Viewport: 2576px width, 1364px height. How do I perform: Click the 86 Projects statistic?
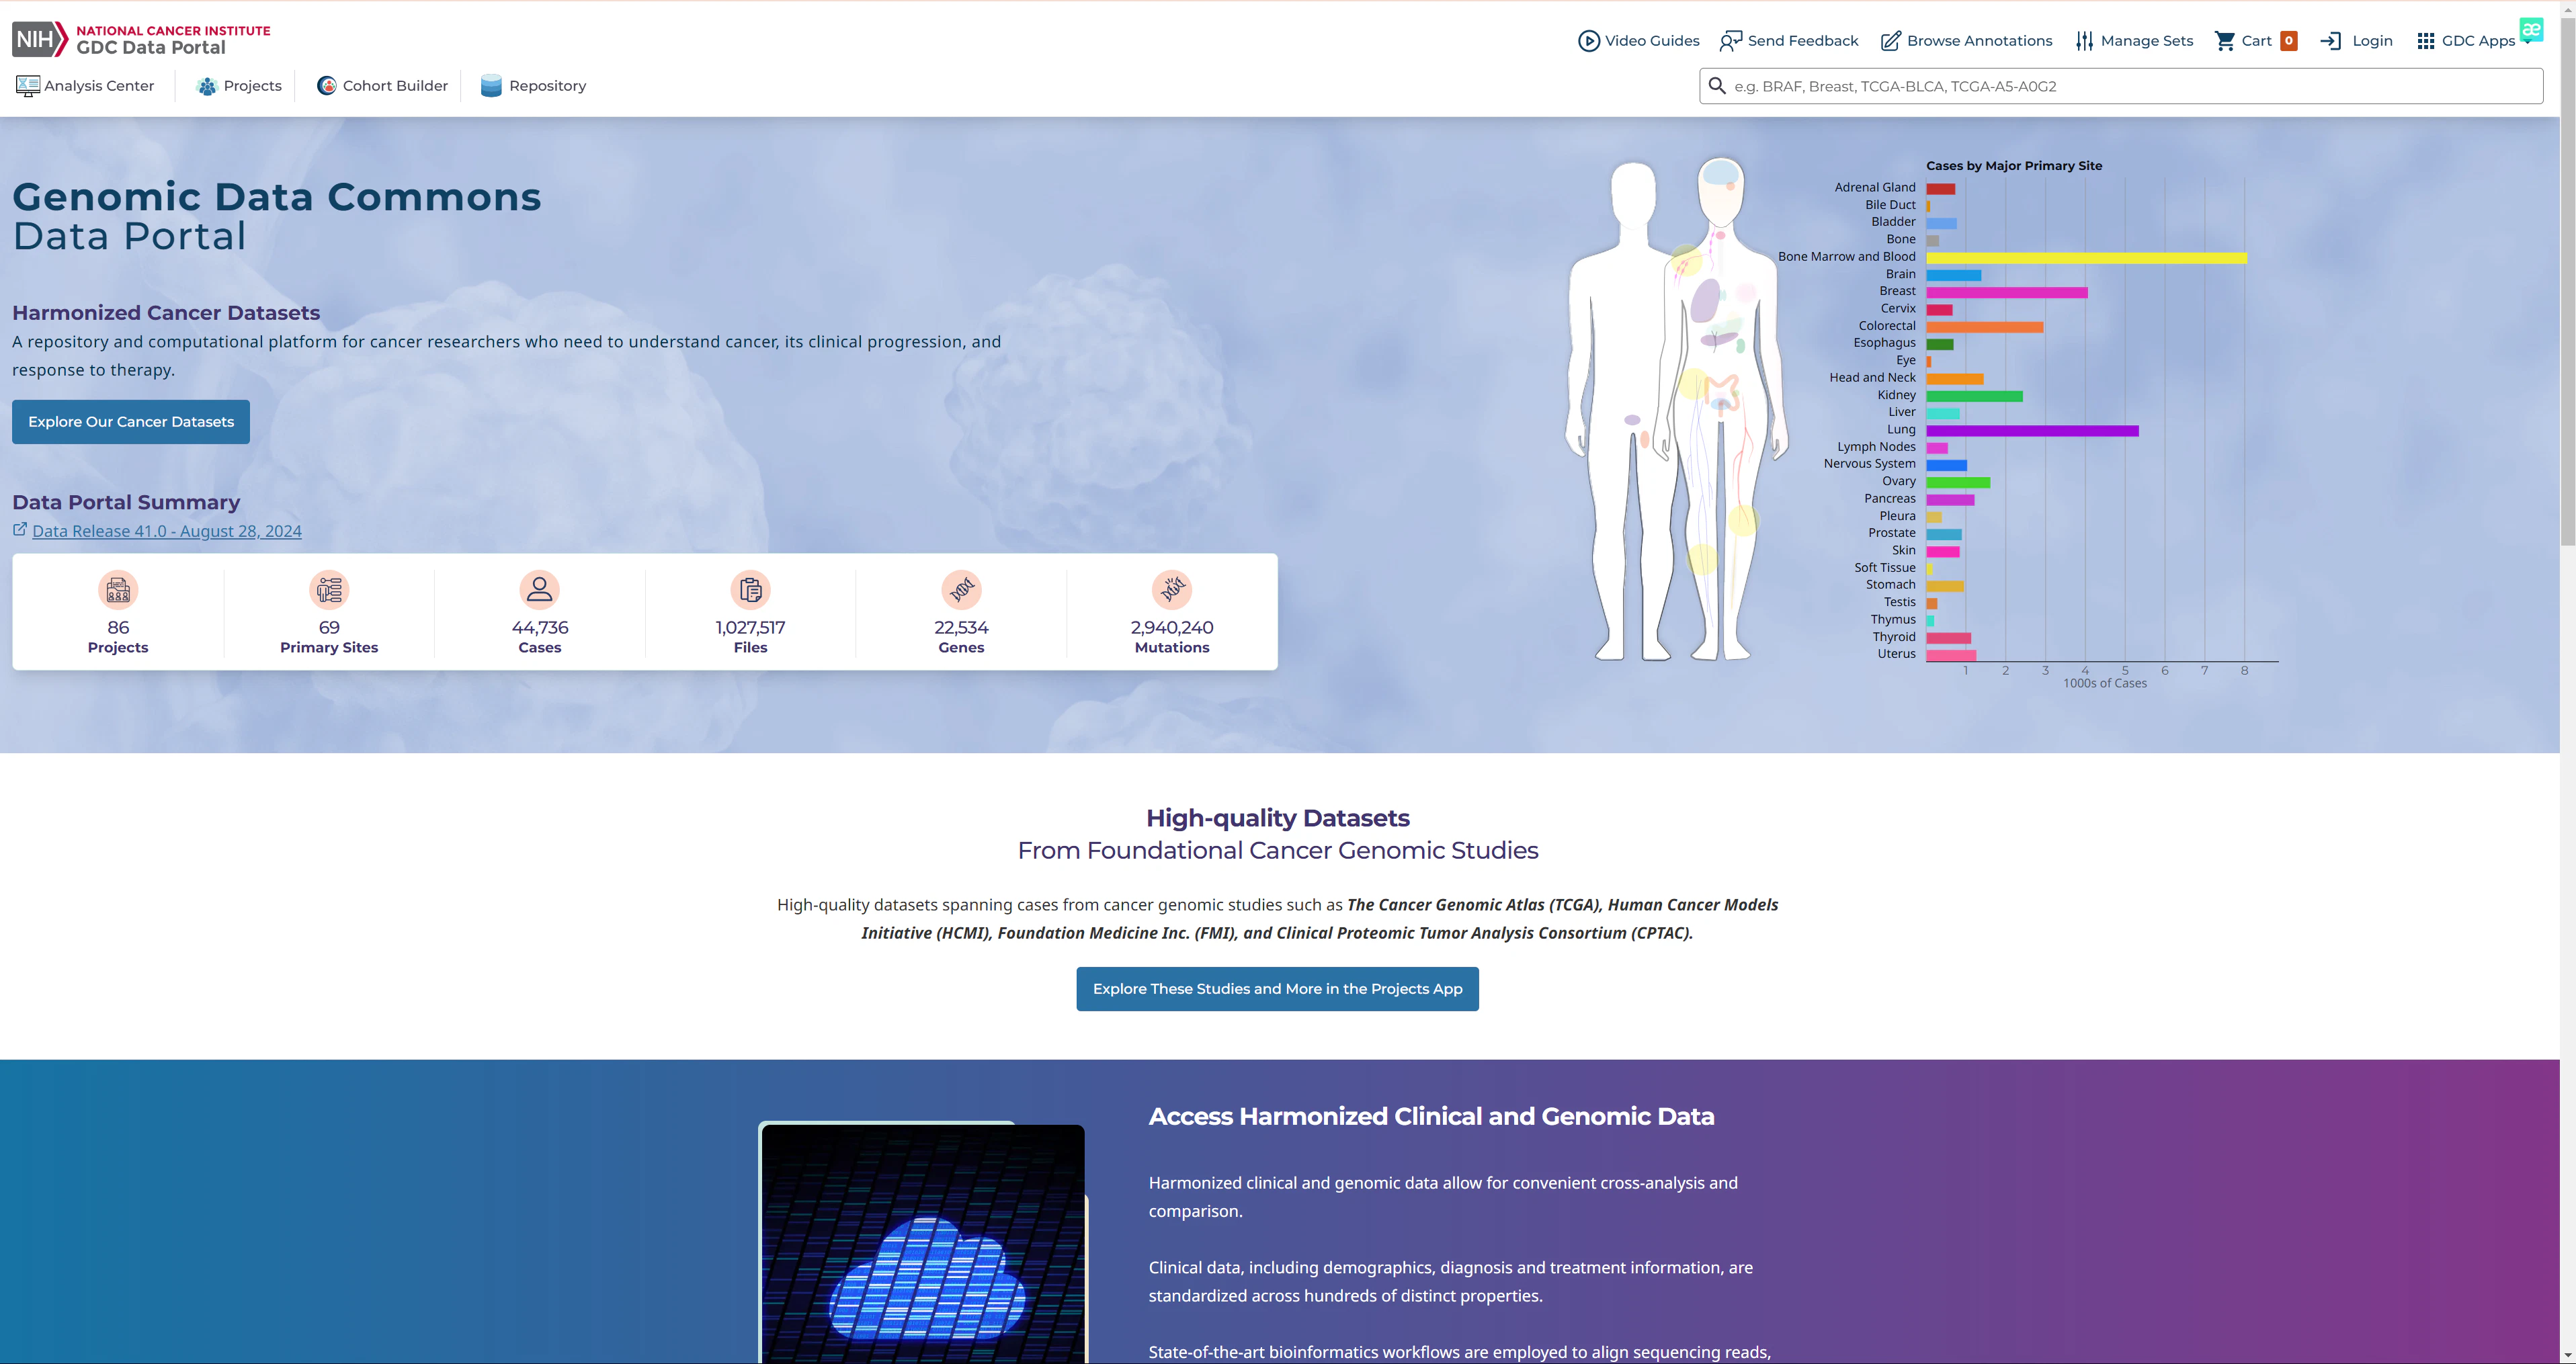tap(118, 637)
